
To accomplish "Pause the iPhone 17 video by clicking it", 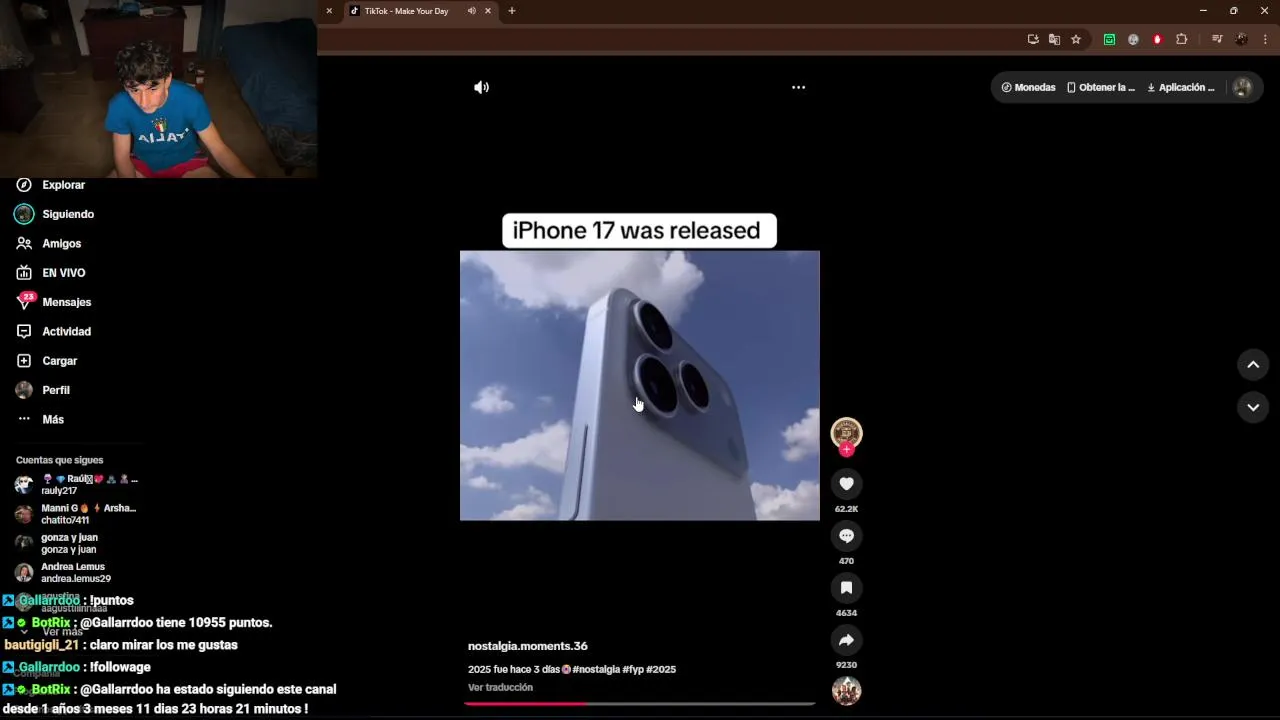I will pyautogui.click(x=639, y=385).
